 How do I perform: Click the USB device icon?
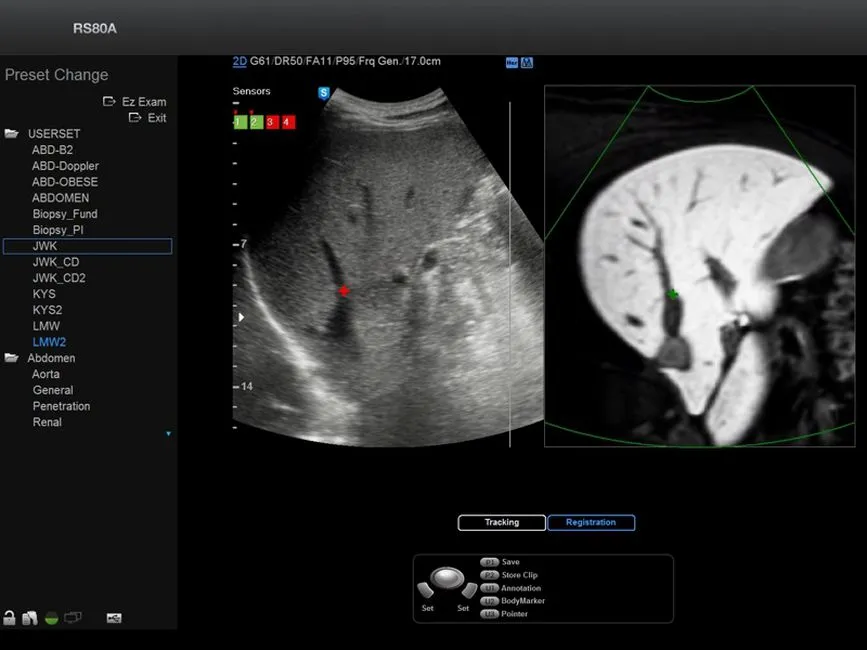coord(113,619)
